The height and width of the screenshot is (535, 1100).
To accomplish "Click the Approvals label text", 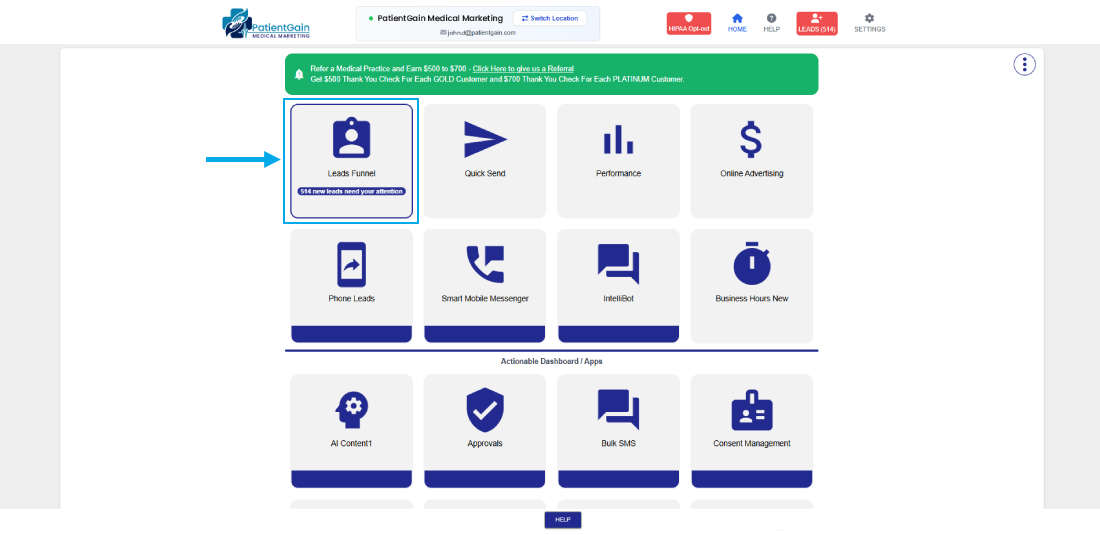I will pos(485,443).
